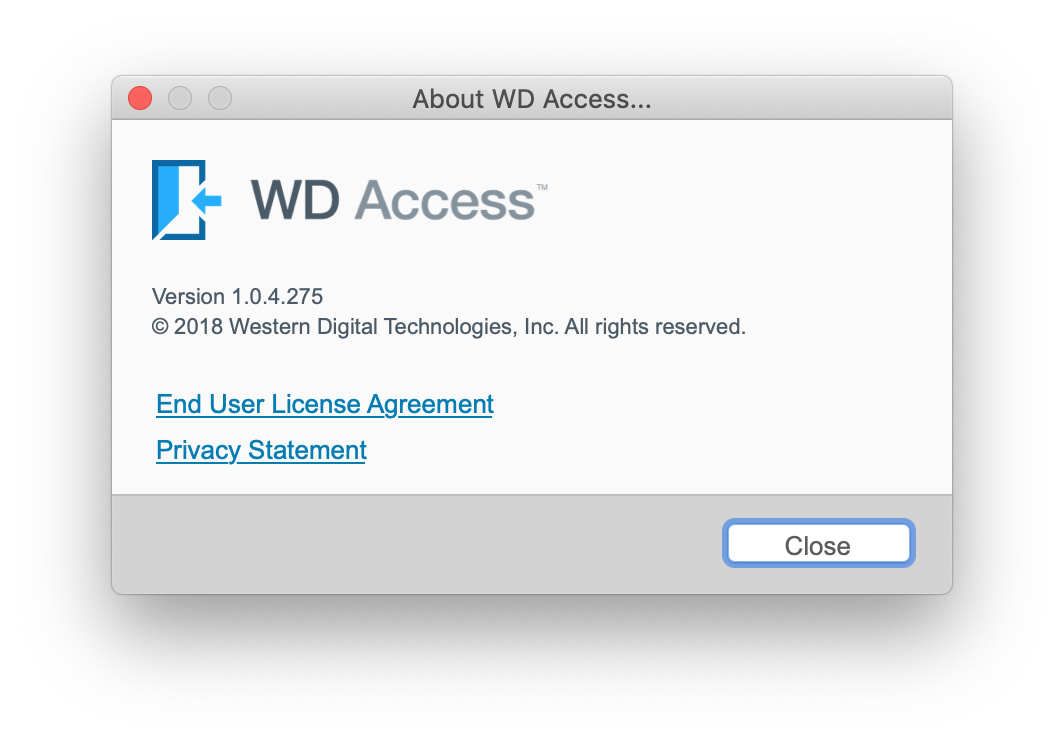Screen dimensions: 1064x742
Task: Click the small TM trademark symbol
Action: (542, 187)
